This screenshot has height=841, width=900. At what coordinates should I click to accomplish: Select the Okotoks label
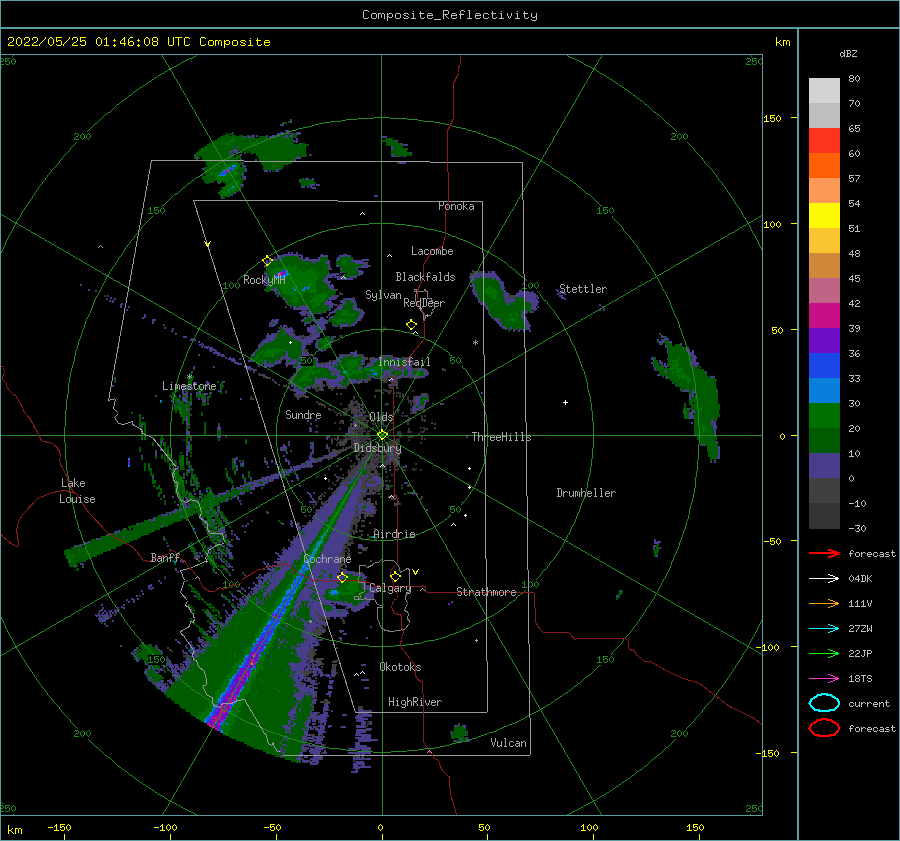pyautogui.click(x=400, y=667)
